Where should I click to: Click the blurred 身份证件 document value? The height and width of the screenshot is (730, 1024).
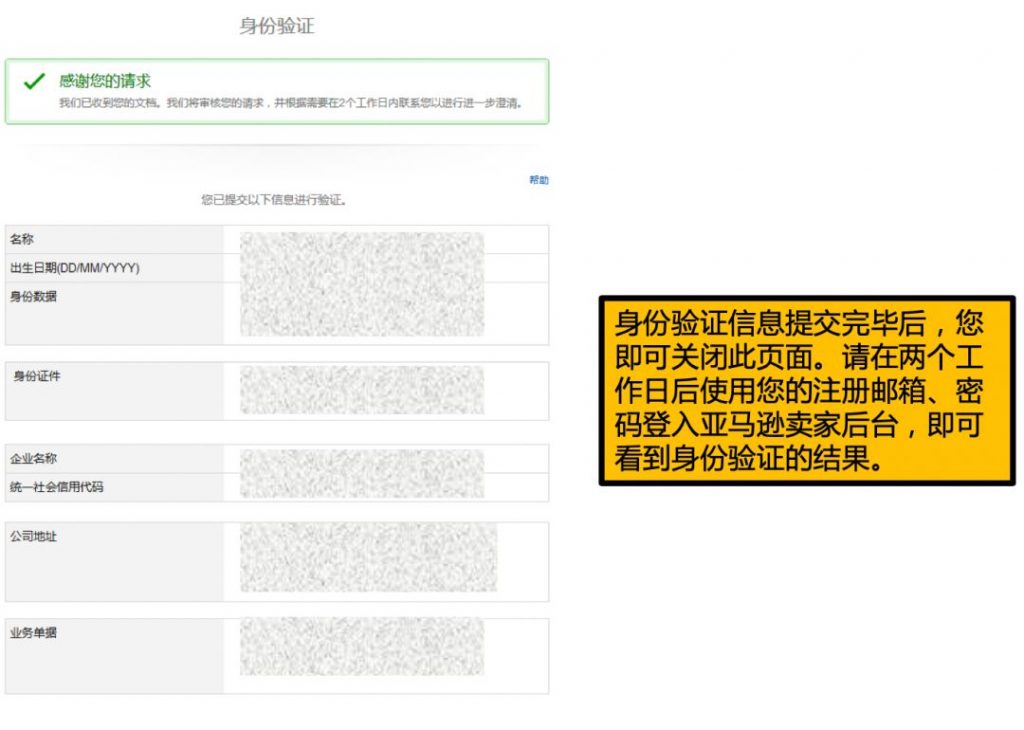[x=361, y=390]
